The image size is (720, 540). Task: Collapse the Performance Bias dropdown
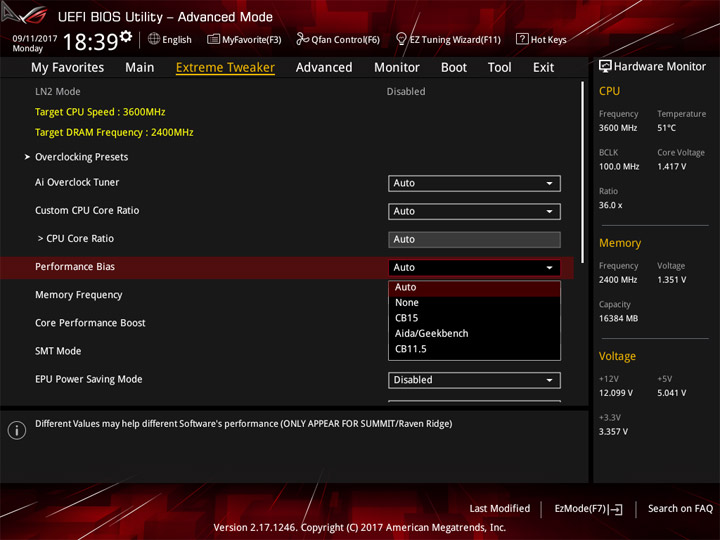(474, 267)
